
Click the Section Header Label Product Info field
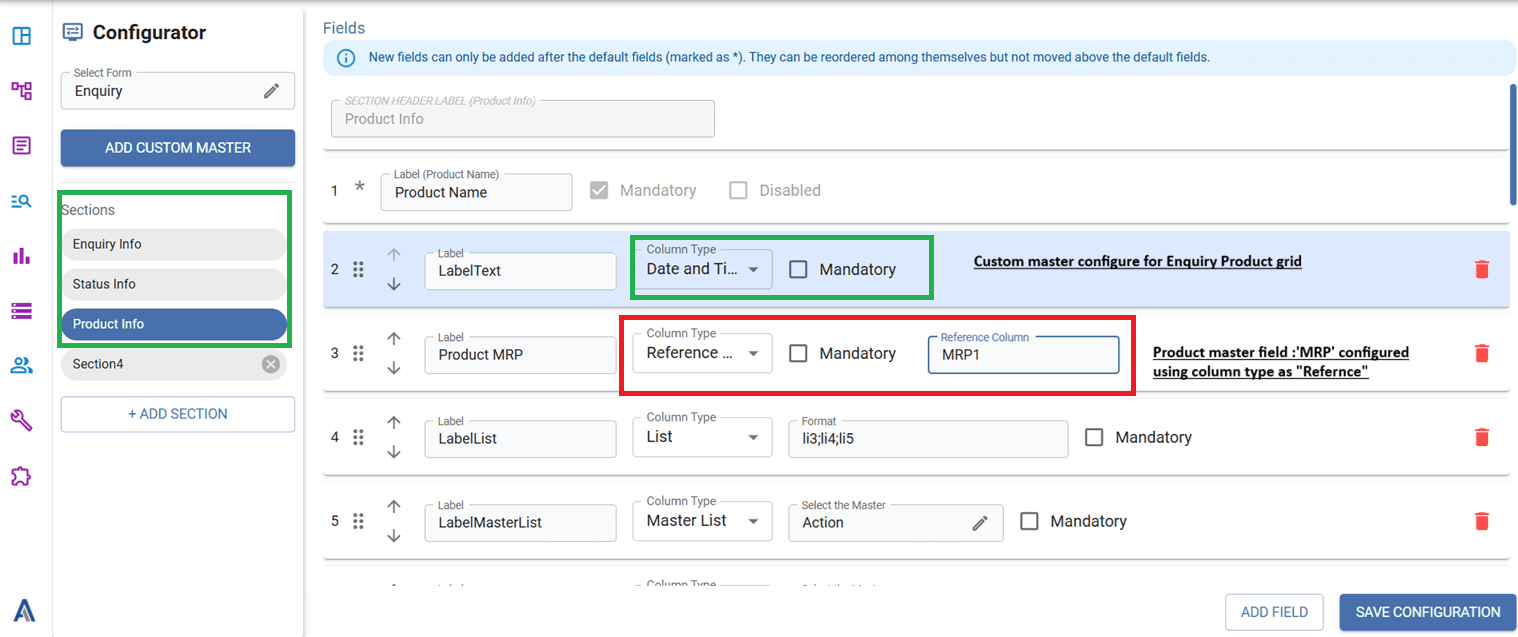coord(523,118)
